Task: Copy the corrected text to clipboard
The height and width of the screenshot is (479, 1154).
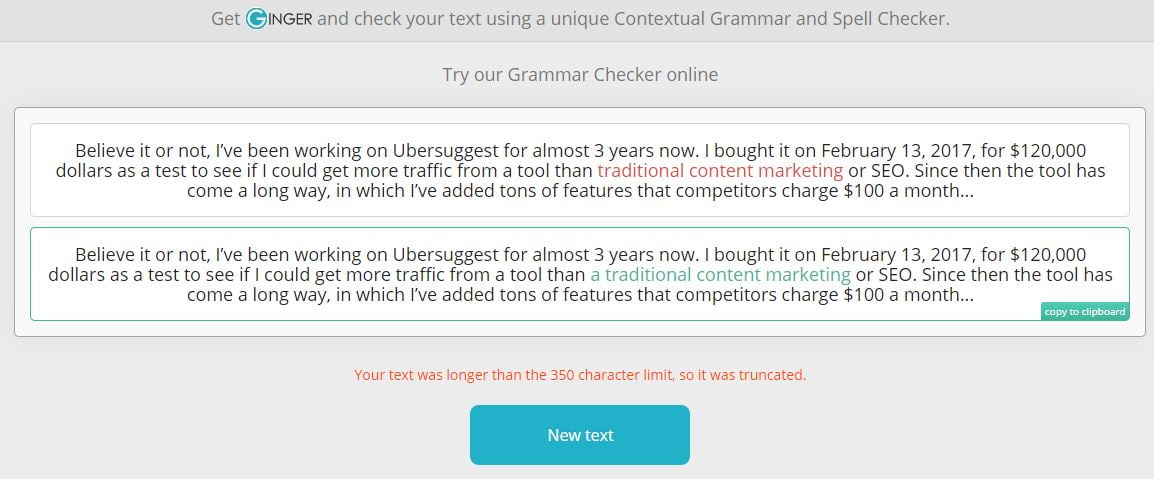Action: pos(1085,311)
